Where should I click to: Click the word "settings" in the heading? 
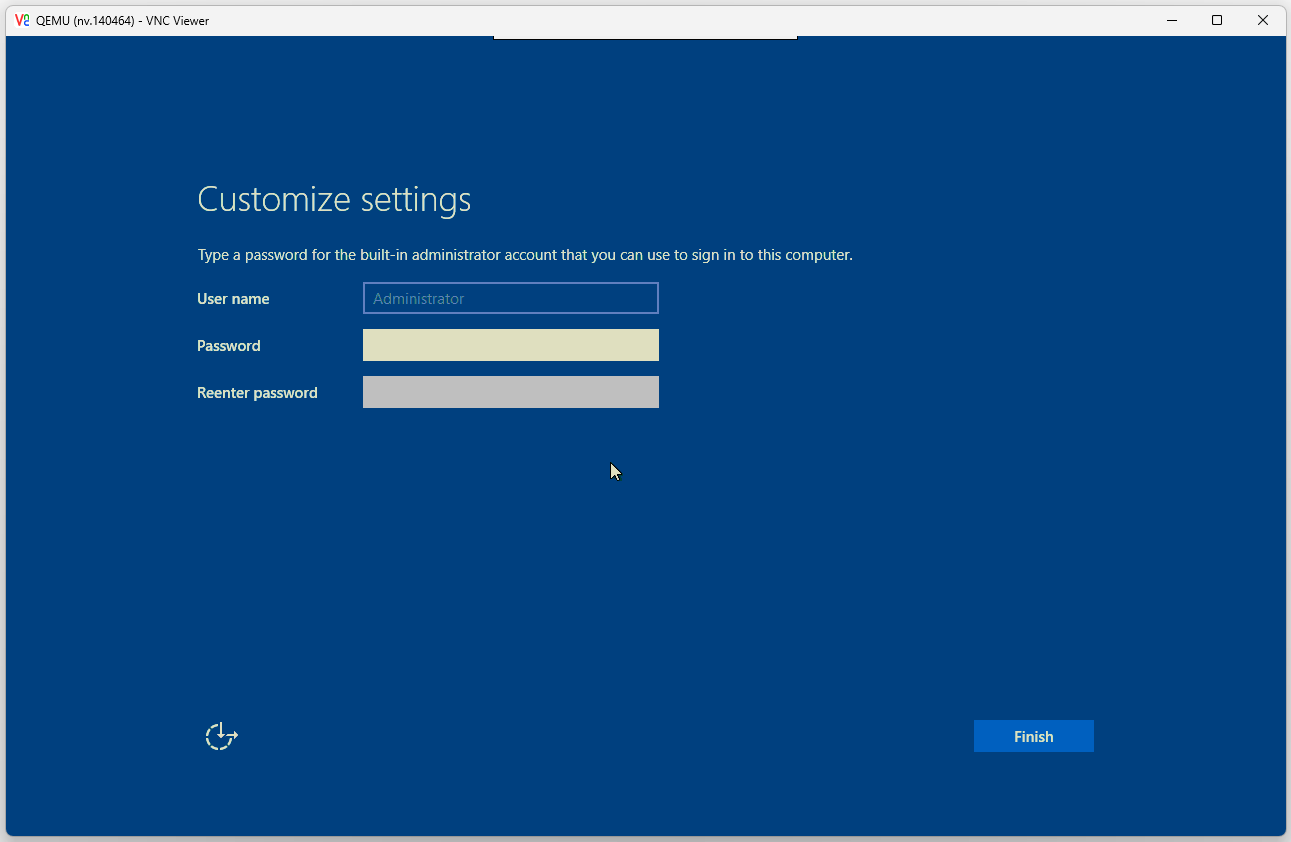[x=415, y=200]
